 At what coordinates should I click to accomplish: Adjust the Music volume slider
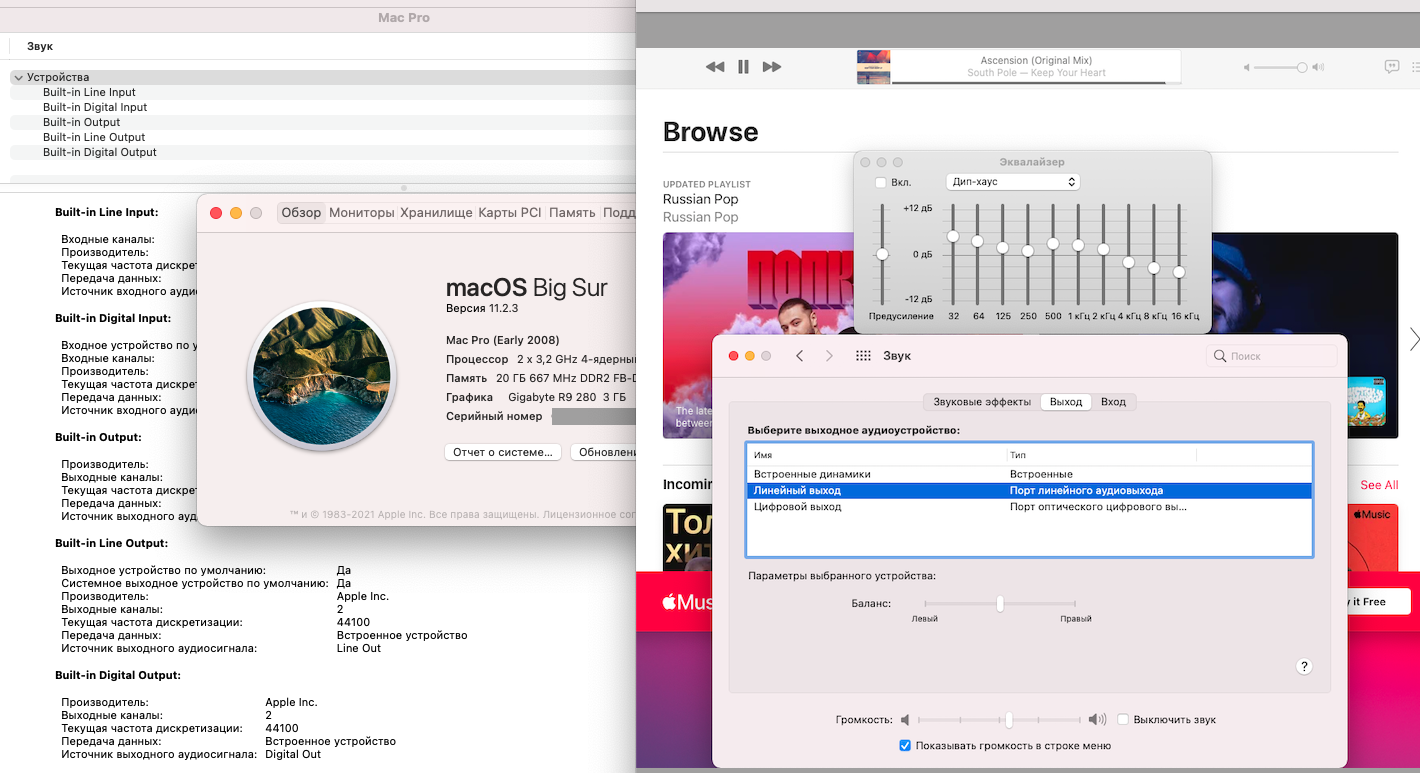coord(1280,67)
